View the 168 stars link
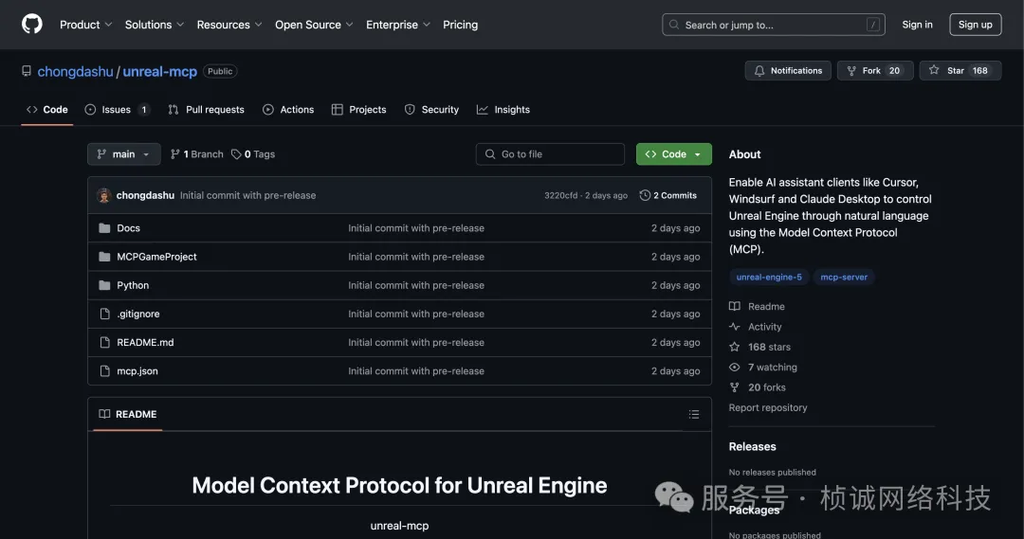The height and width of the screenshot is (539, 1024). pyautogui.click(x=760, y=347)
